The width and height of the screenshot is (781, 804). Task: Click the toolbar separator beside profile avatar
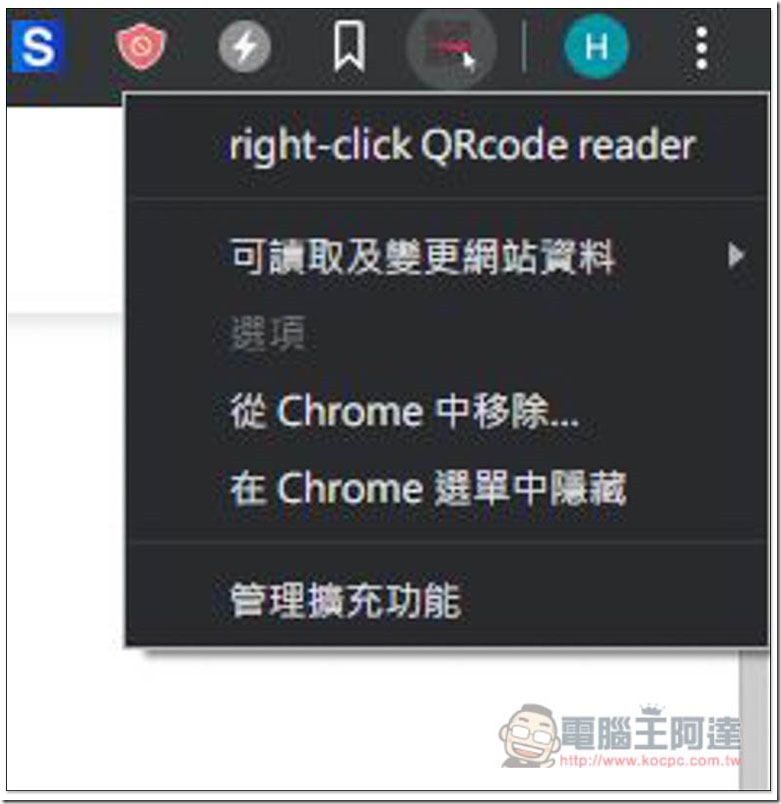pyautogui.click(x=524, y=47)
